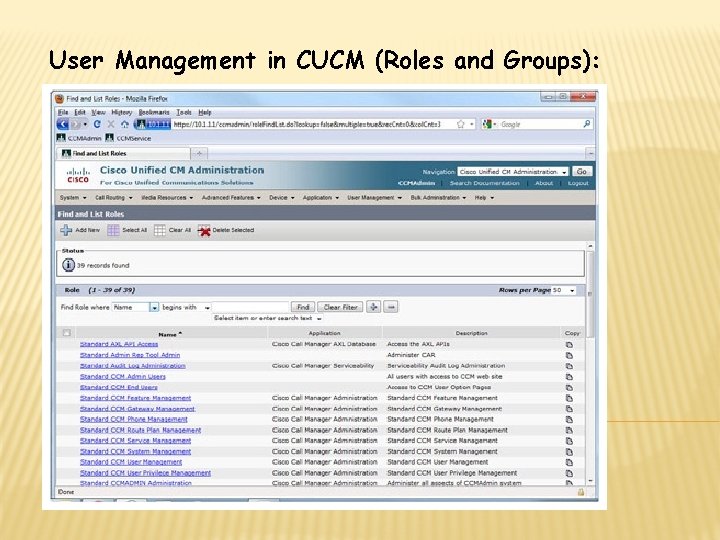Expand the Call Routing menu
This screenshot has height=540, width=720.
113,197
